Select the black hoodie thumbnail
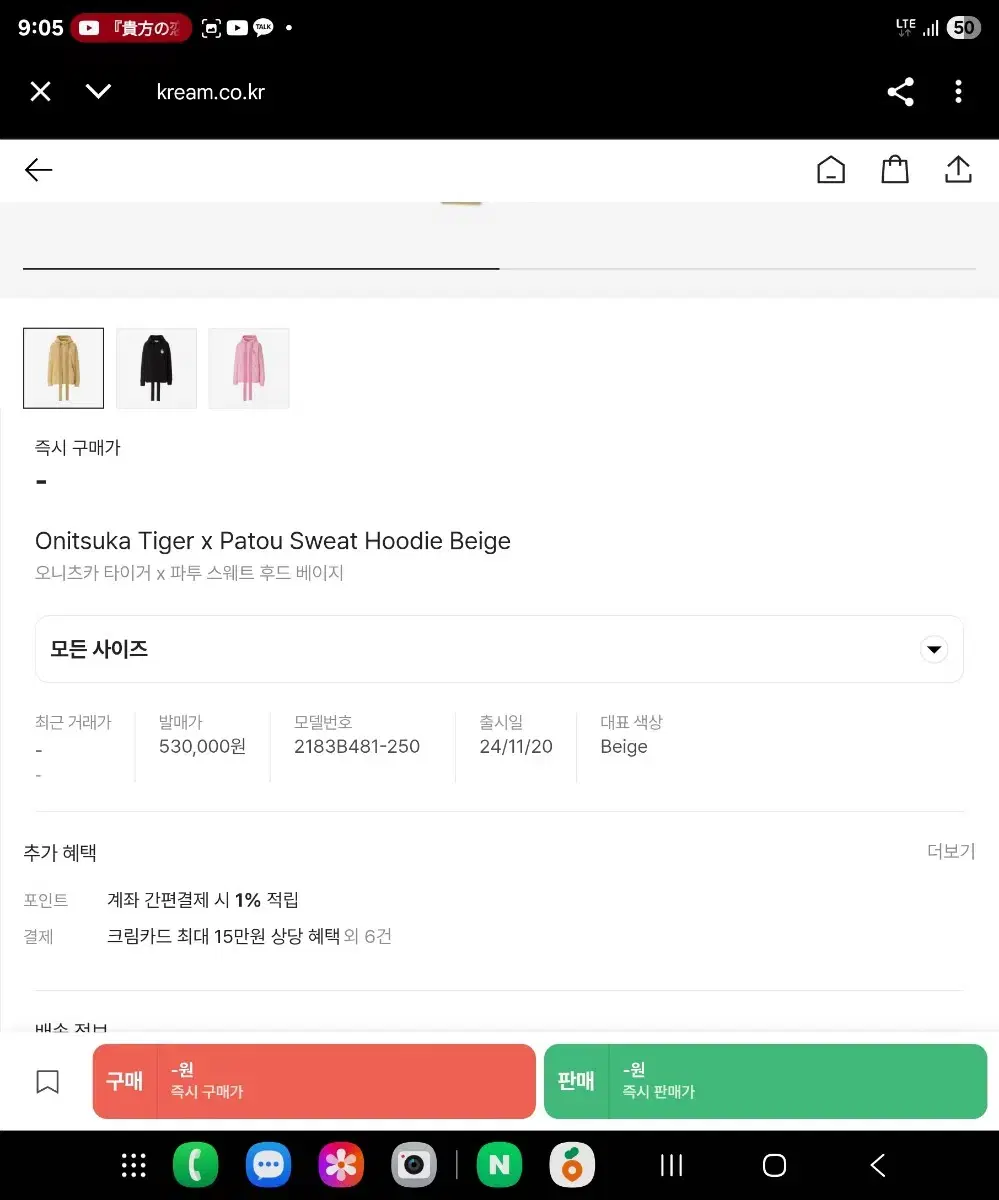Image resolution: width=999 pixels, height=1200 pixels. point(156,368)
